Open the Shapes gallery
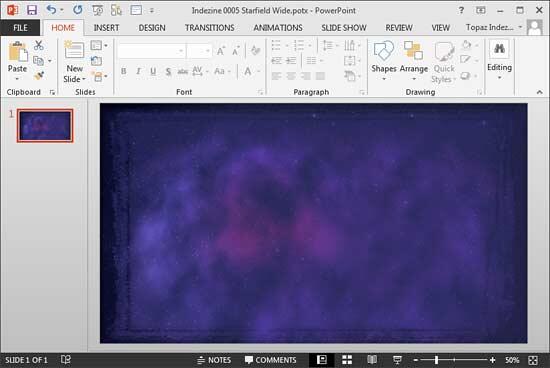This screenshot has width=550, height=368. pos(384,60)
